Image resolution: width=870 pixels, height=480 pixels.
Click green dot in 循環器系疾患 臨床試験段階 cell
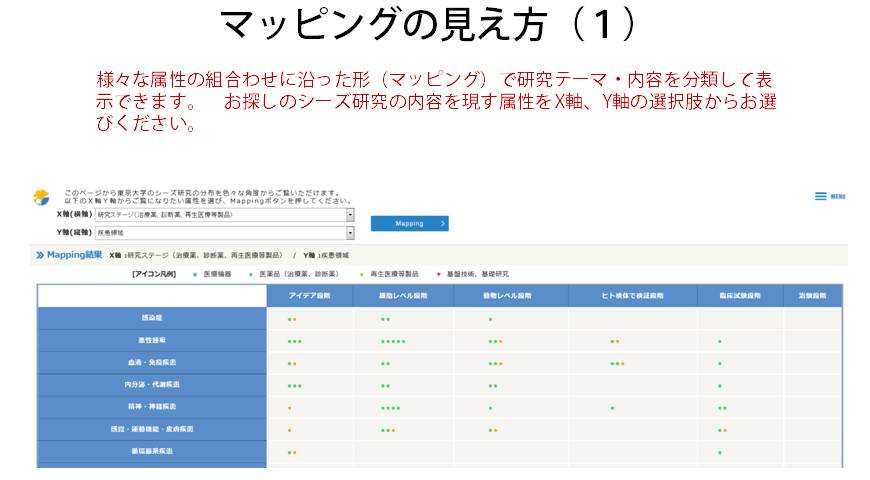pos(719,452)
